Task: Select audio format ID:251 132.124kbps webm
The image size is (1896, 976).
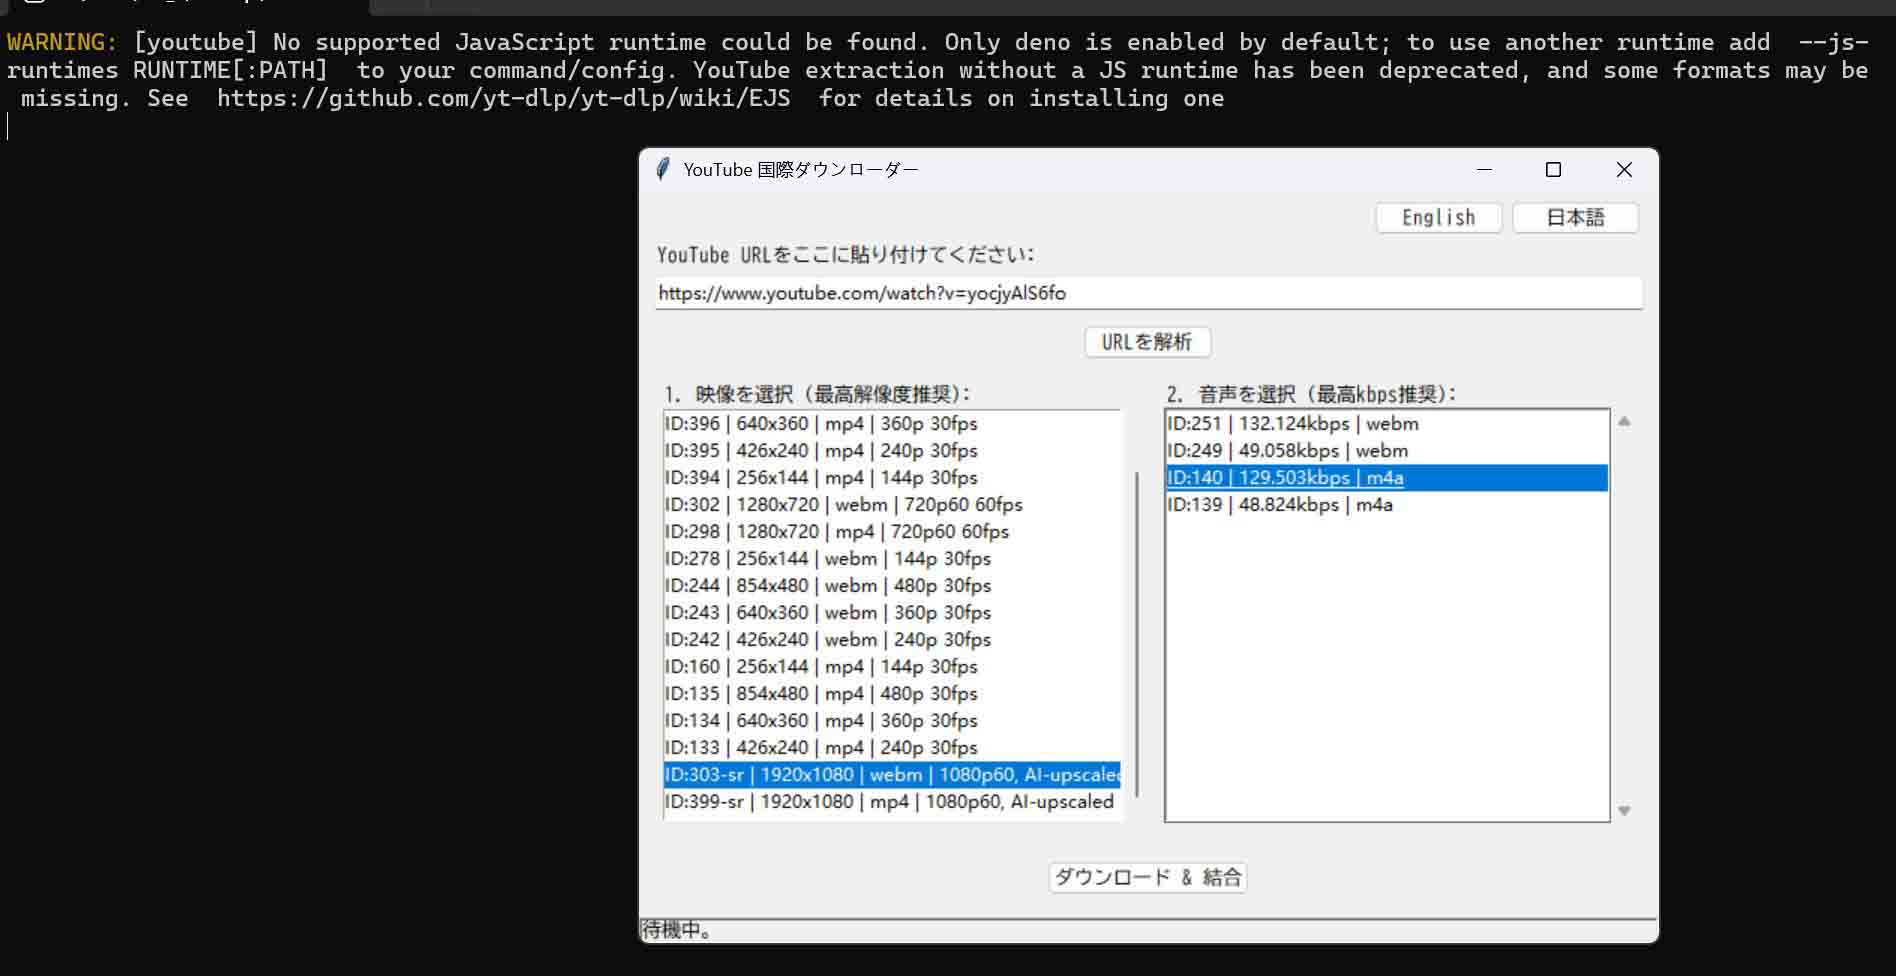Action: pyautogui.click(x=1292, y=424)
